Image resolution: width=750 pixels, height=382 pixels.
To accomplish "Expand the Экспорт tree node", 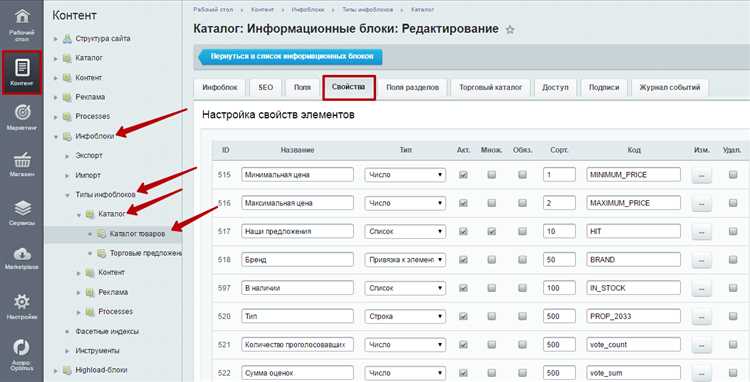I will pos(67,156).
